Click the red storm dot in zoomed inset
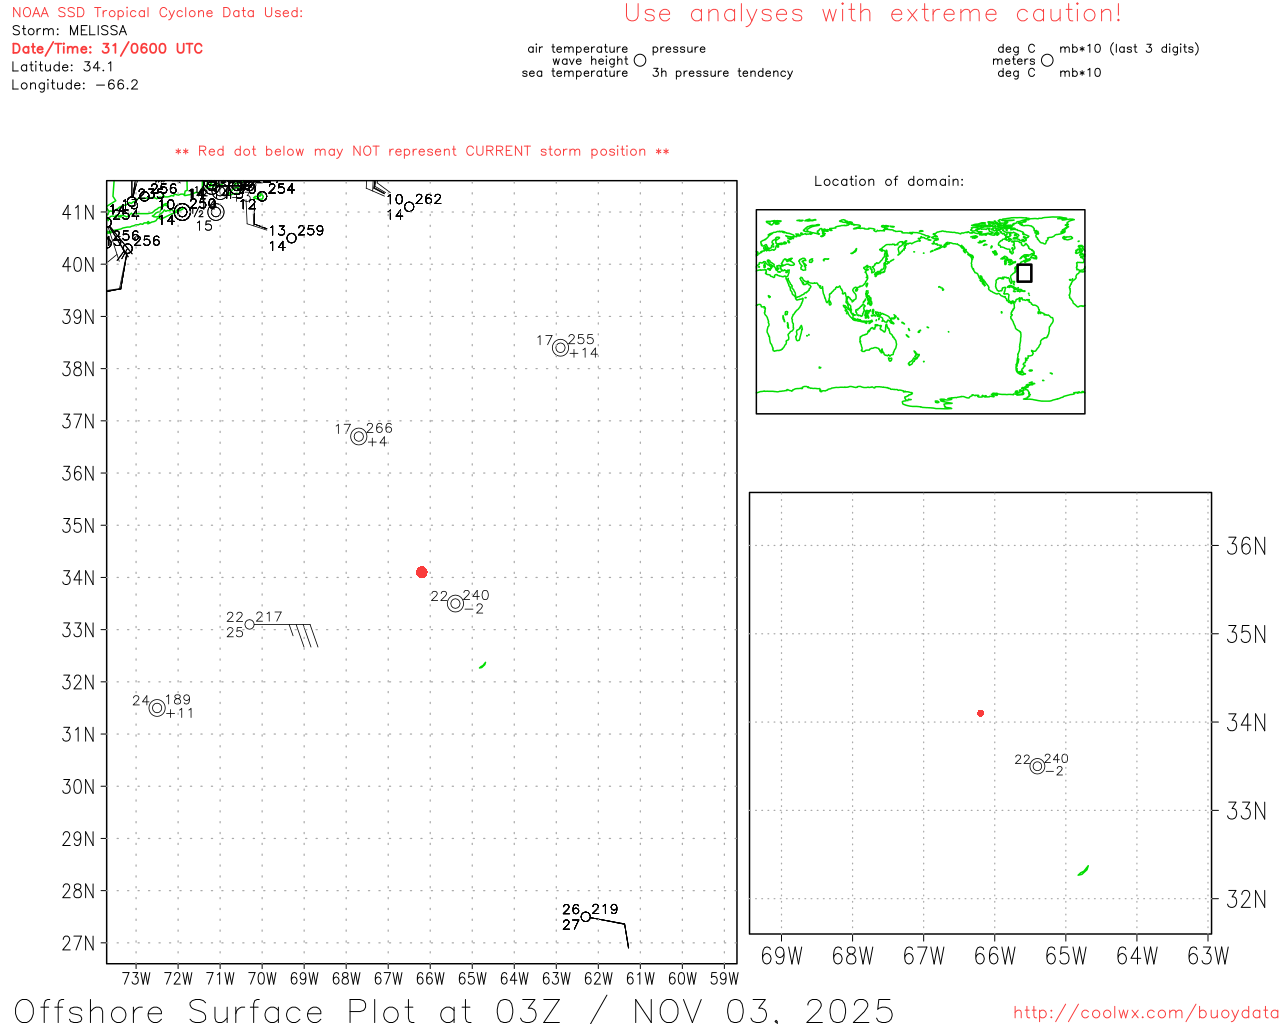 [980, 713]
